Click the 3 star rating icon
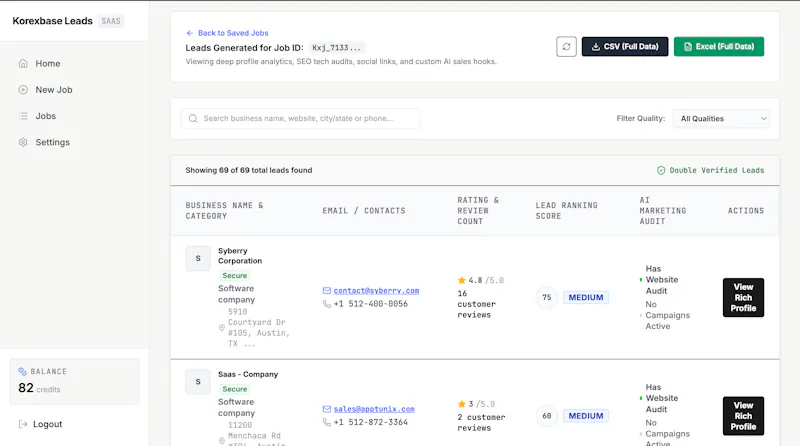The height and width of the screenshot is (446, 800). (x=462, y=404)
